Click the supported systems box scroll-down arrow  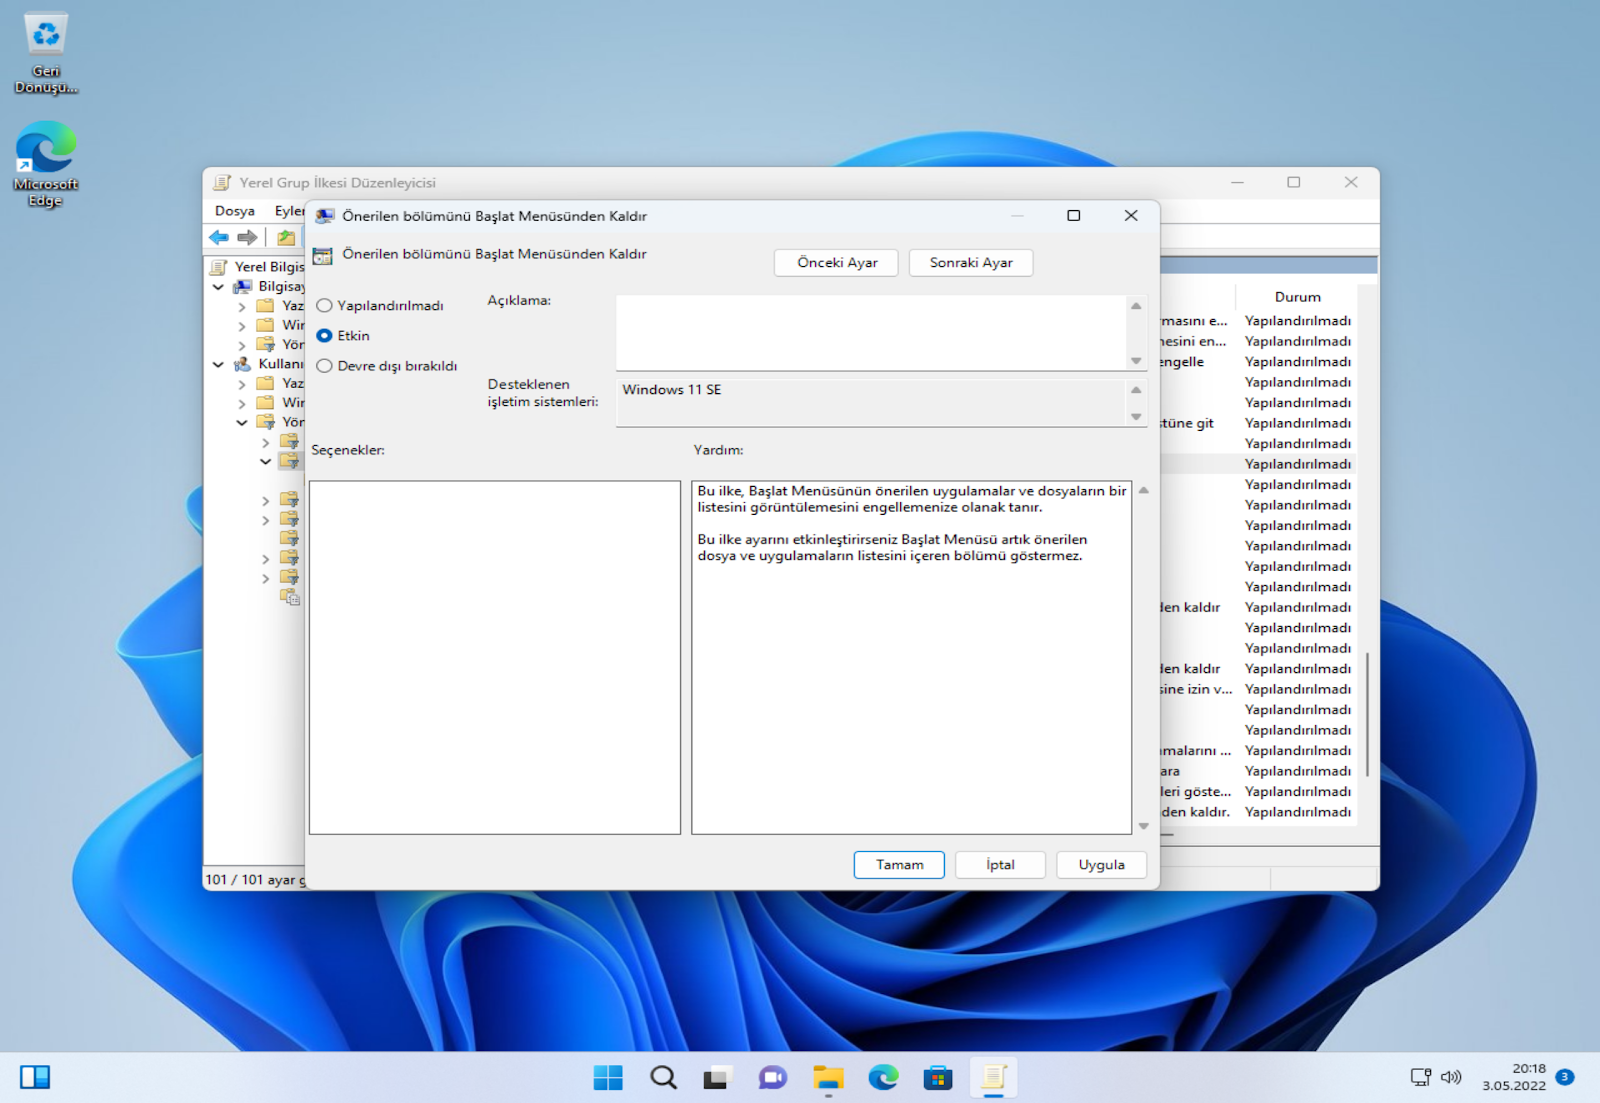click(x=1136, y=416)
